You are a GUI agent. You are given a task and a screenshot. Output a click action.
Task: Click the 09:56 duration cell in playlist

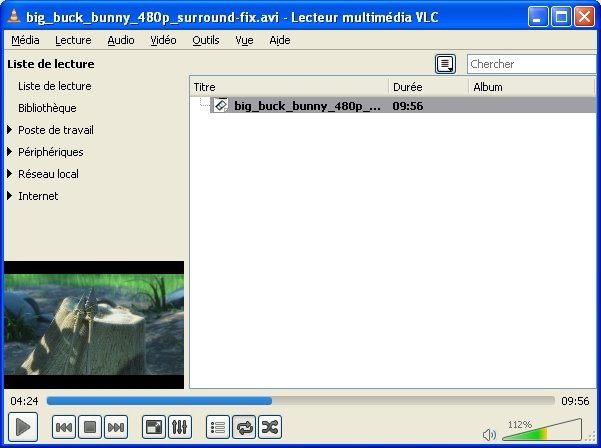click(x=408, y=106)
